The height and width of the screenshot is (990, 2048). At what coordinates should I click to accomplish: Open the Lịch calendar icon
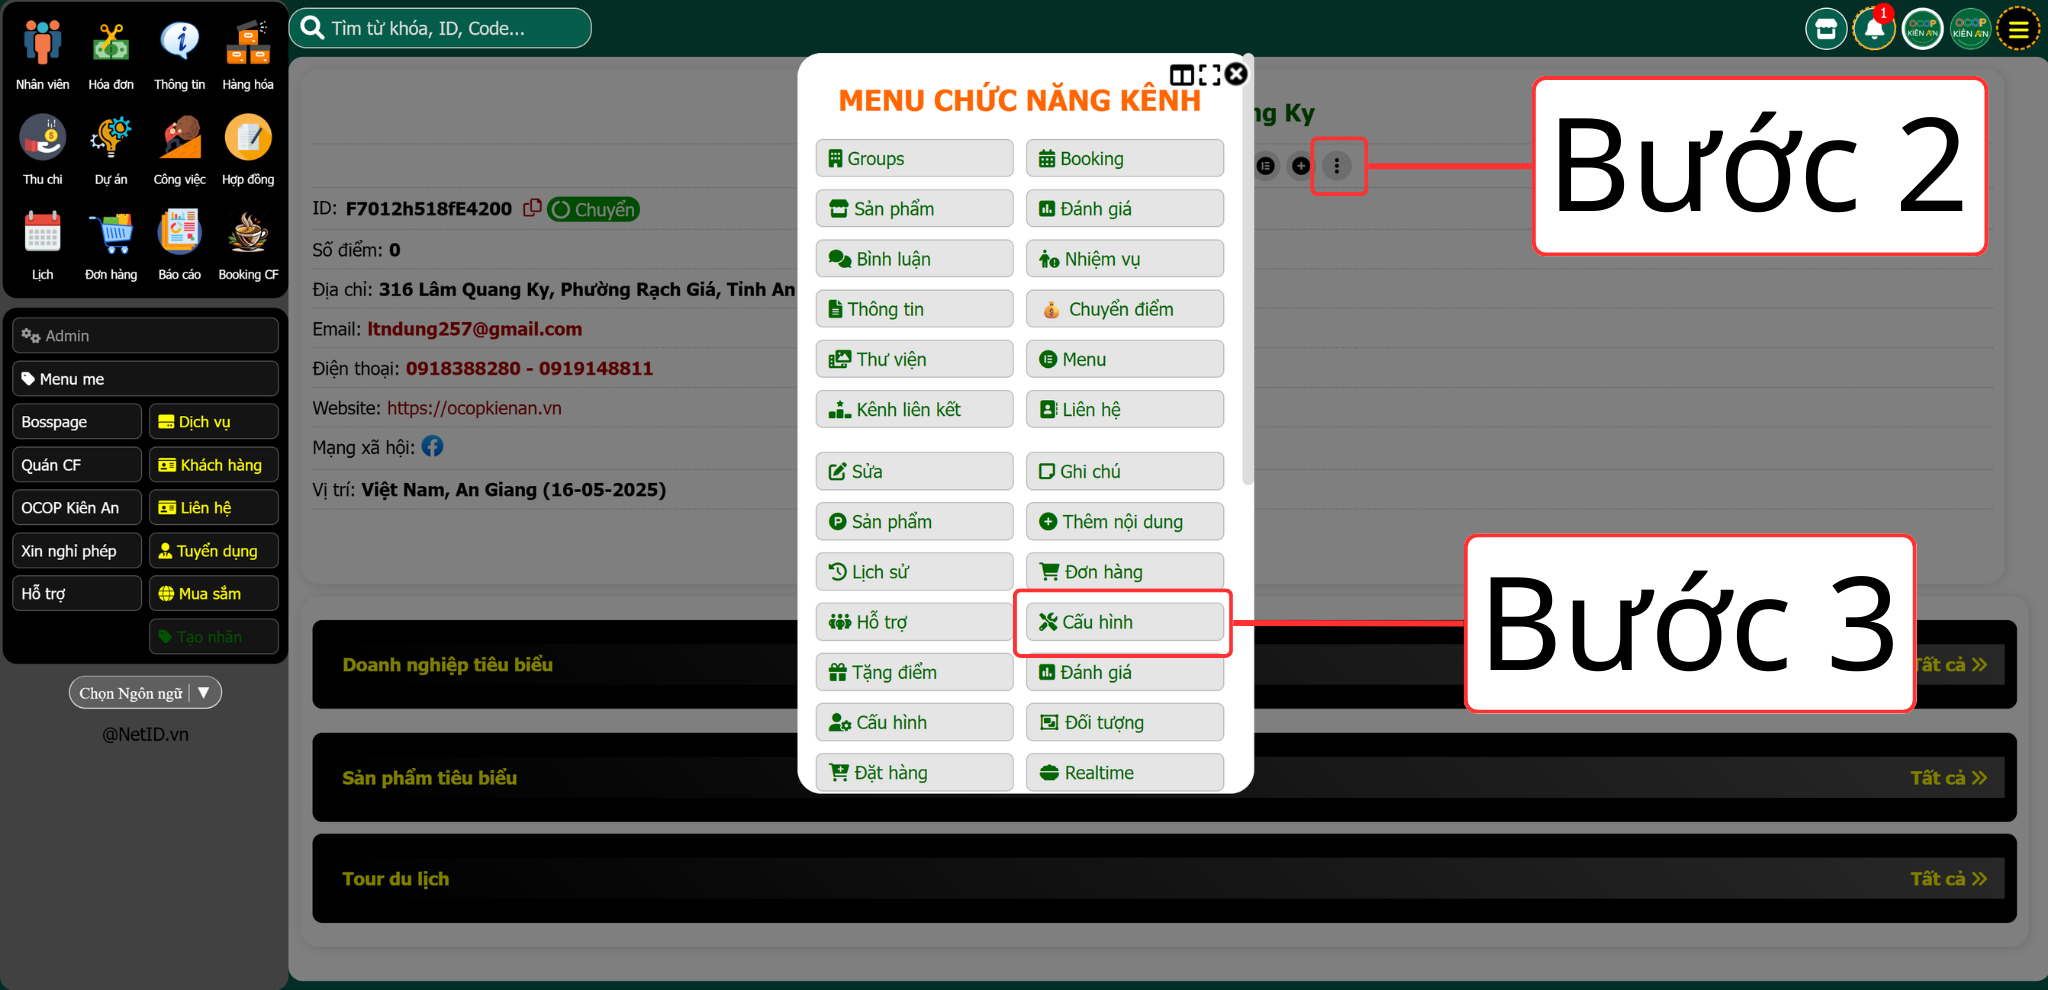click(42, 233)
